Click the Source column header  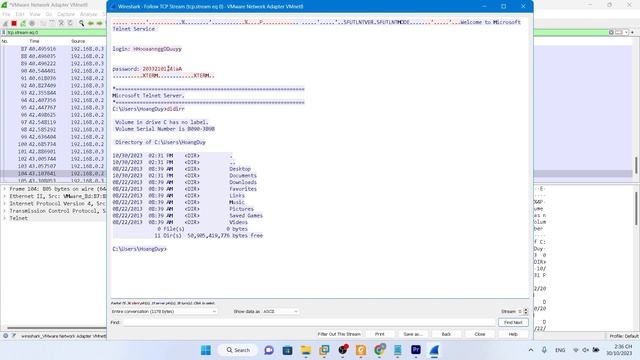pyautogui.click(x=78, y=41)
